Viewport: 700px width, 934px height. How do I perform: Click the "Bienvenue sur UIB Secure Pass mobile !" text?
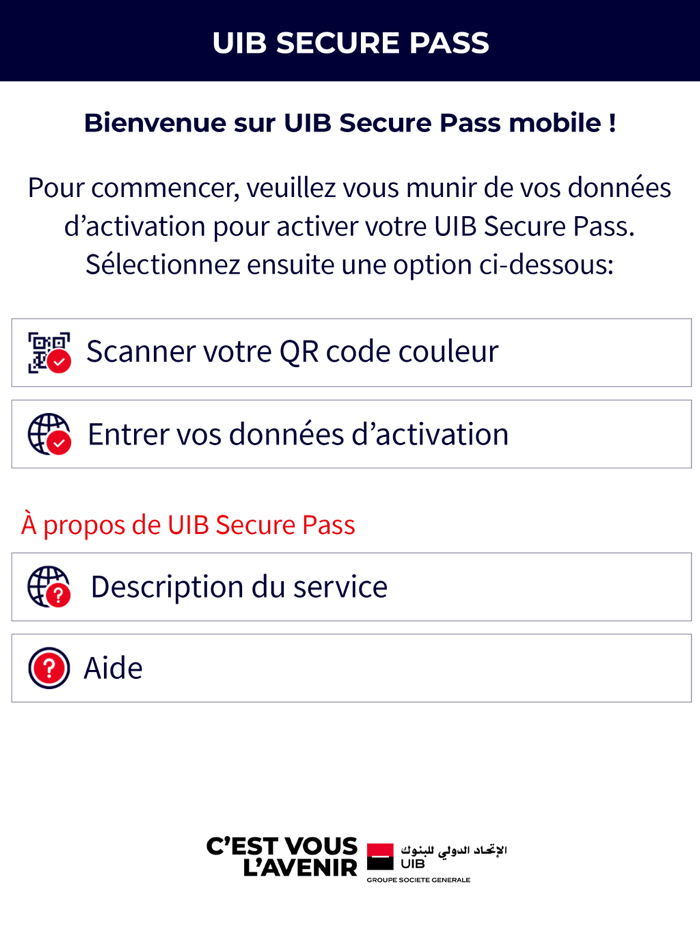pyautogui.click(x=350, y=123)
